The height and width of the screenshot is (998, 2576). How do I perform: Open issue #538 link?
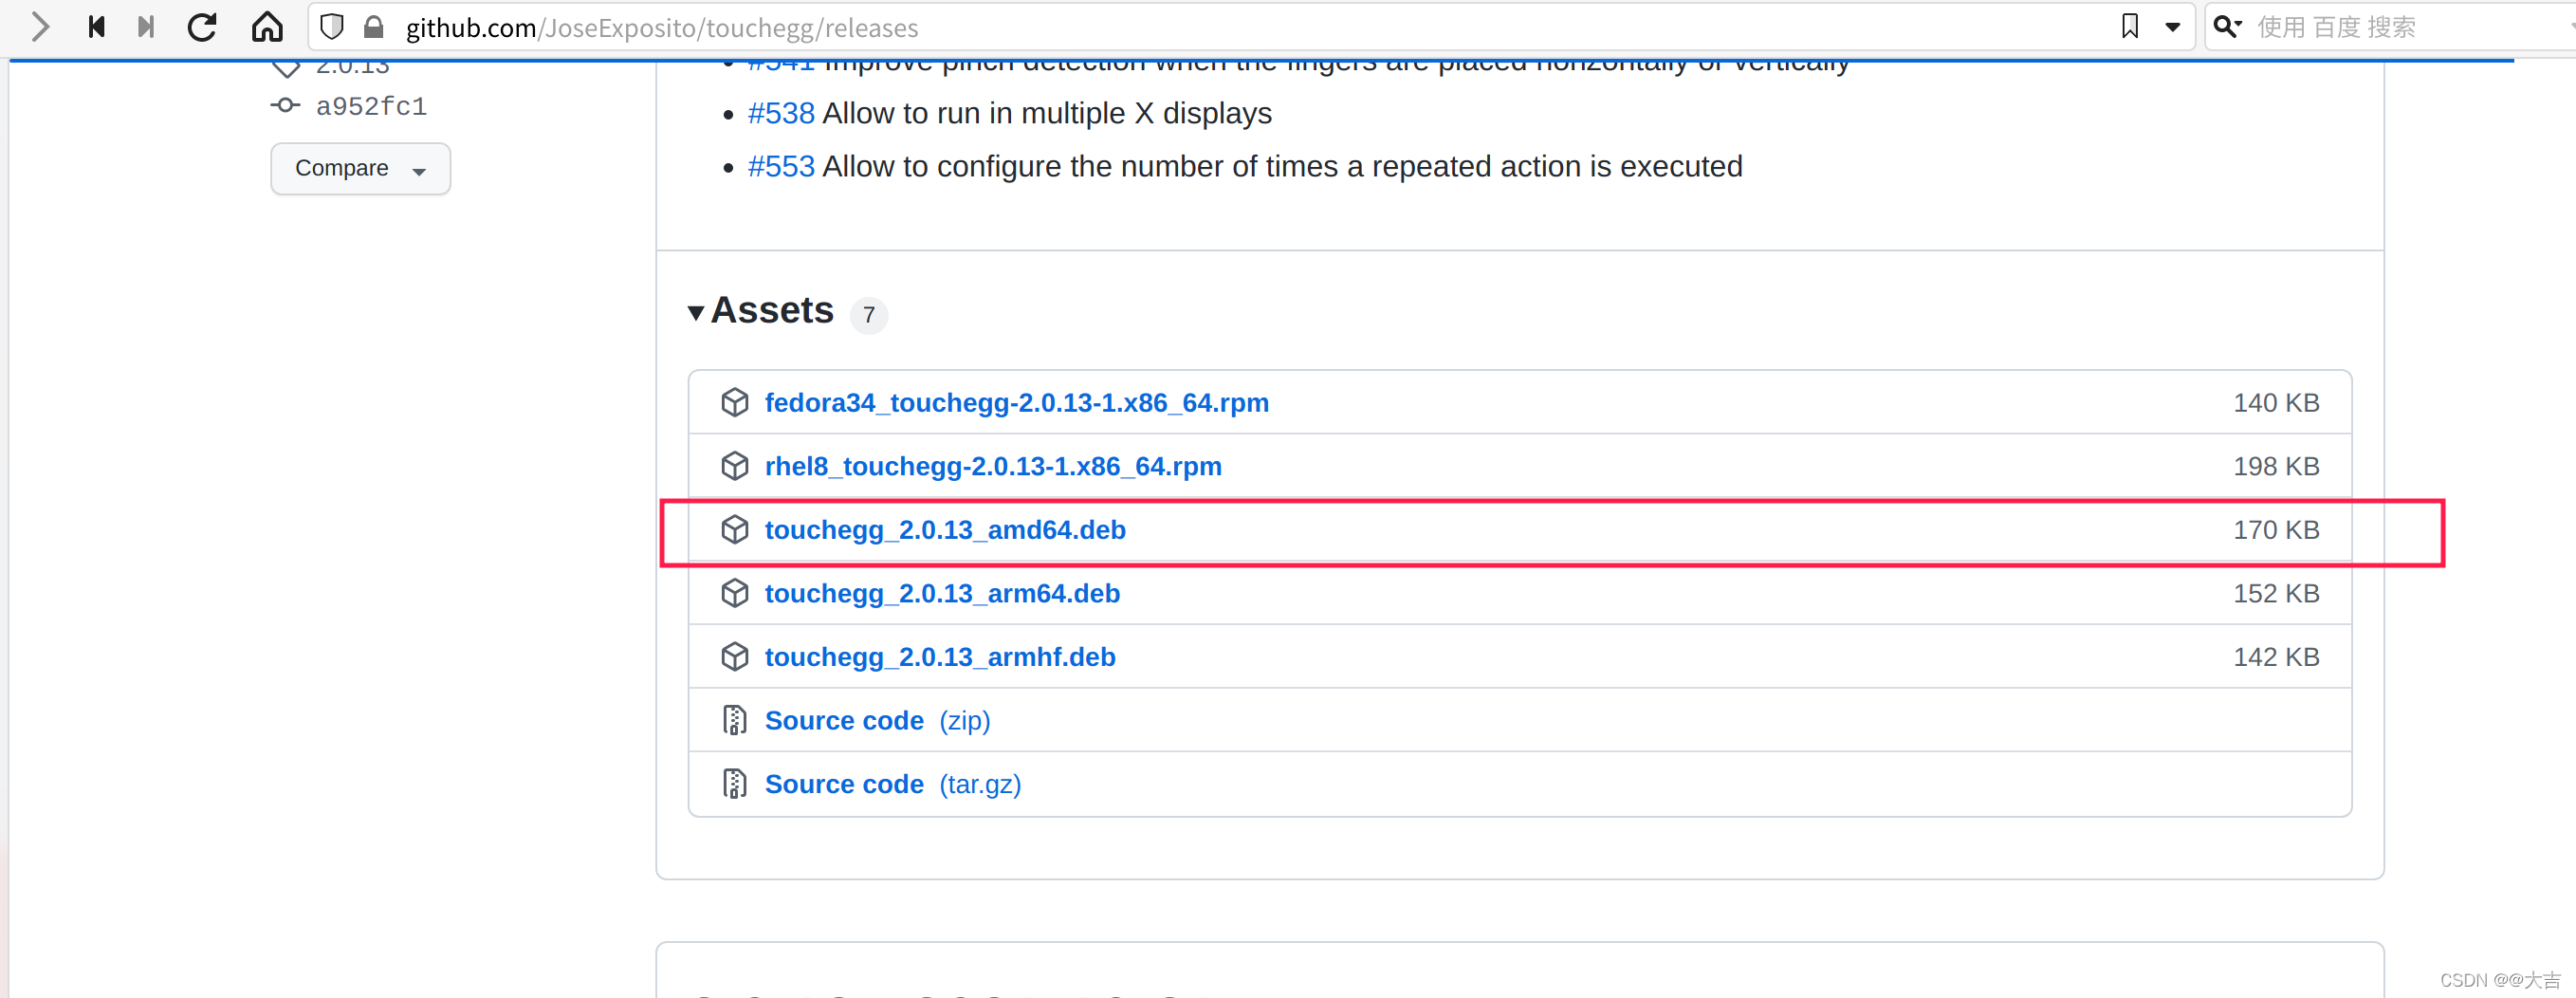pyautogui.click(x=781, y=113)
